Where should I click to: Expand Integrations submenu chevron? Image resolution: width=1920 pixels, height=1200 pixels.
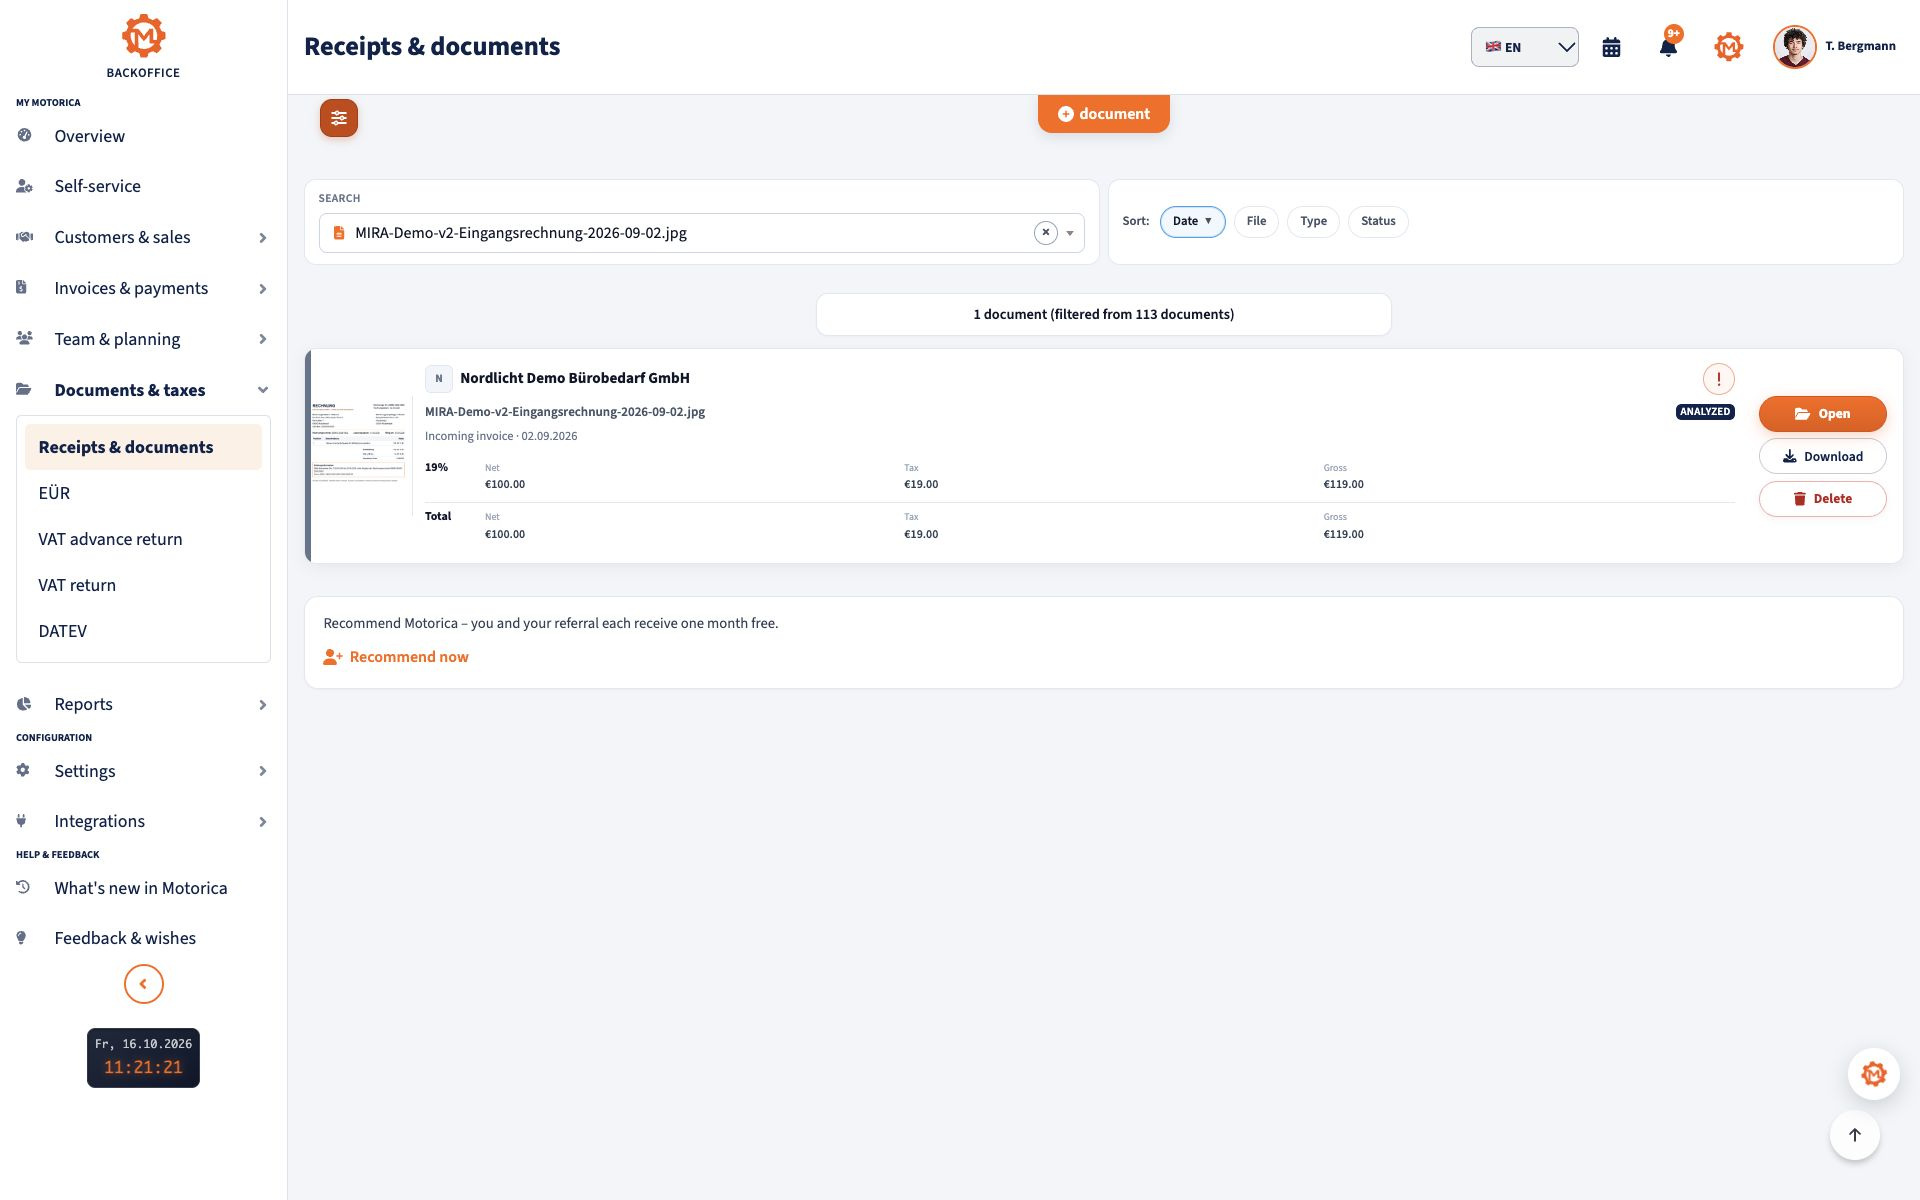263,822
